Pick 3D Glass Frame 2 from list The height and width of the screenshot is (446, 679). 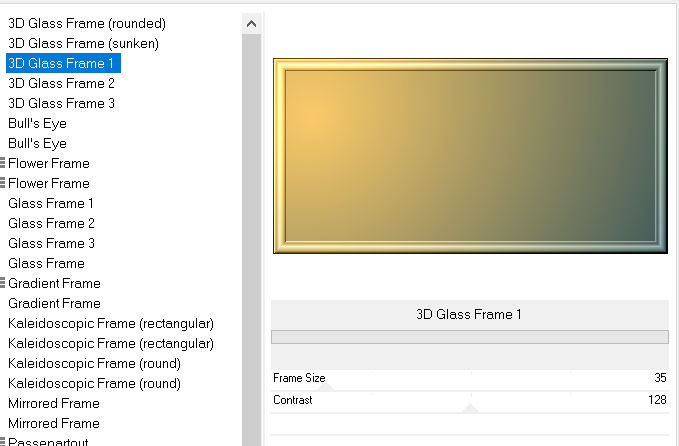pos(62,83)
